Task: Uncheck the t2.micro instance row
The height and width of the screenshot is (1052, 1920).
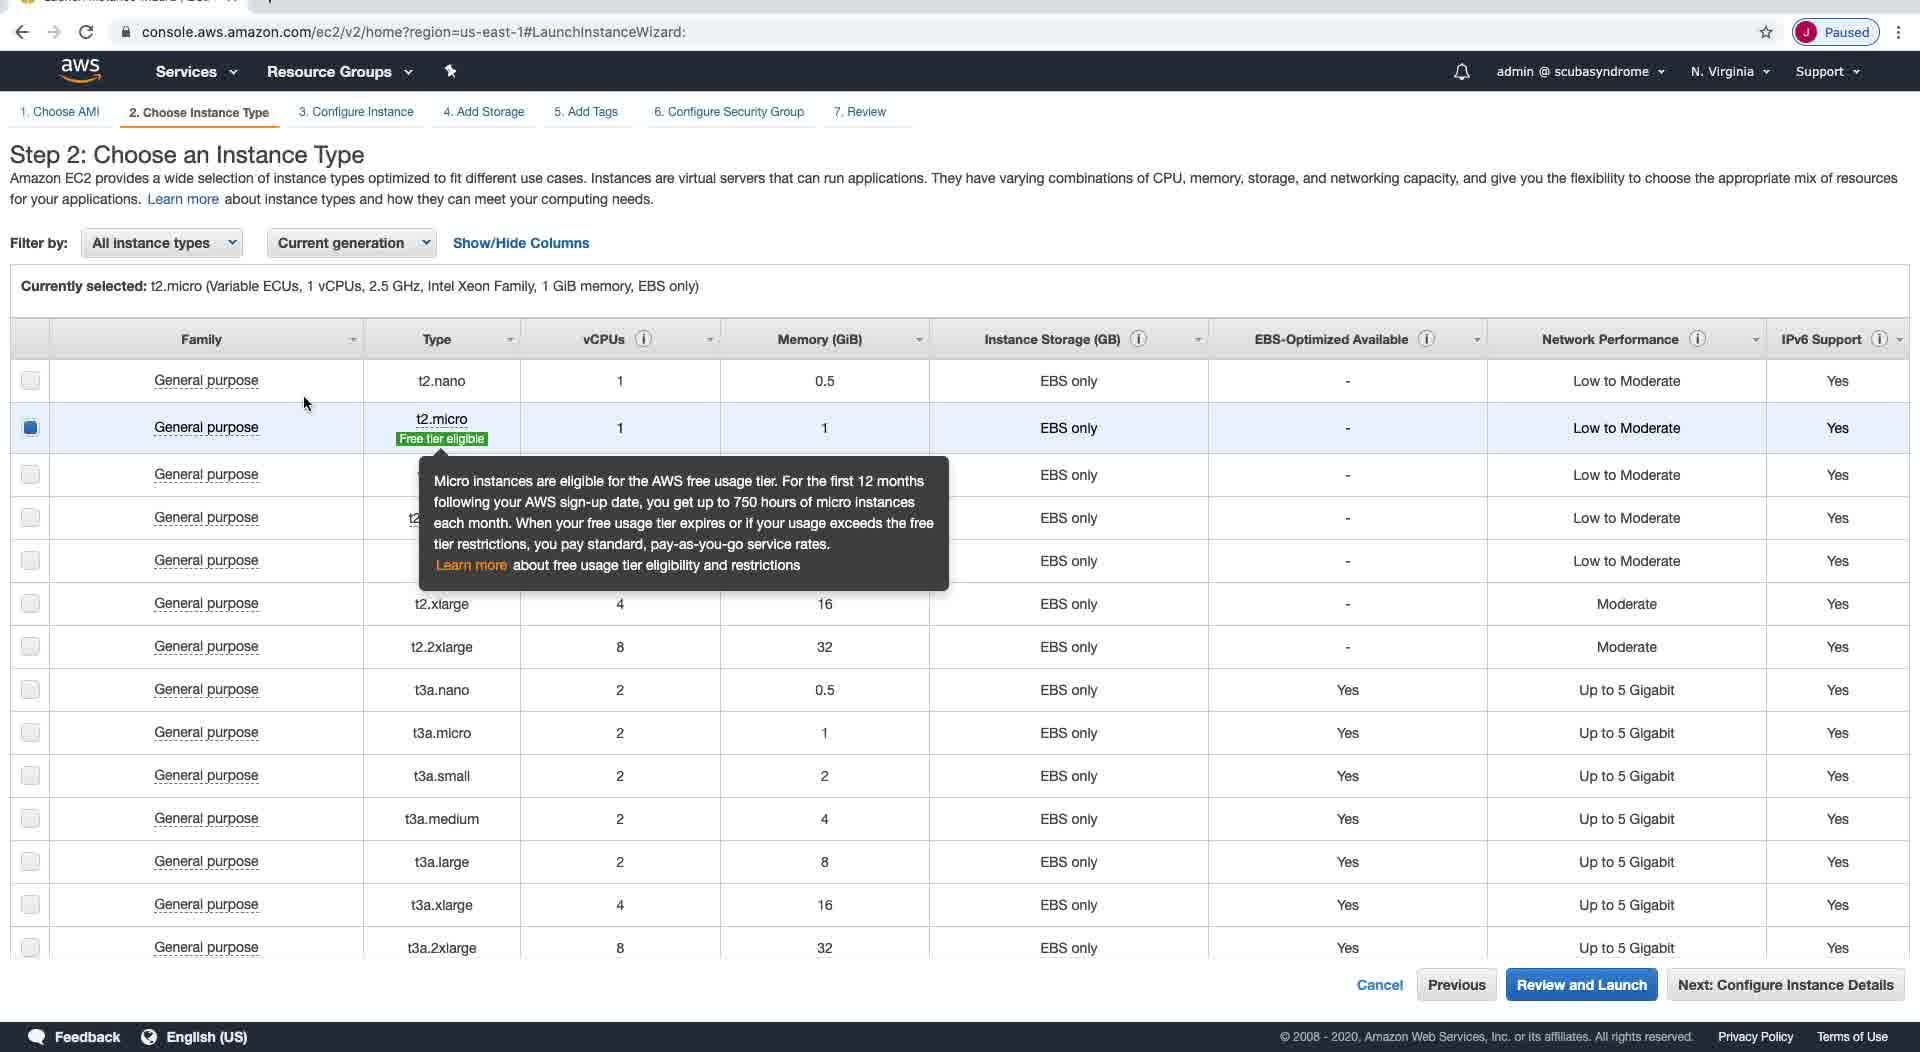Action: pyautogui.click(x=30, y=428)
